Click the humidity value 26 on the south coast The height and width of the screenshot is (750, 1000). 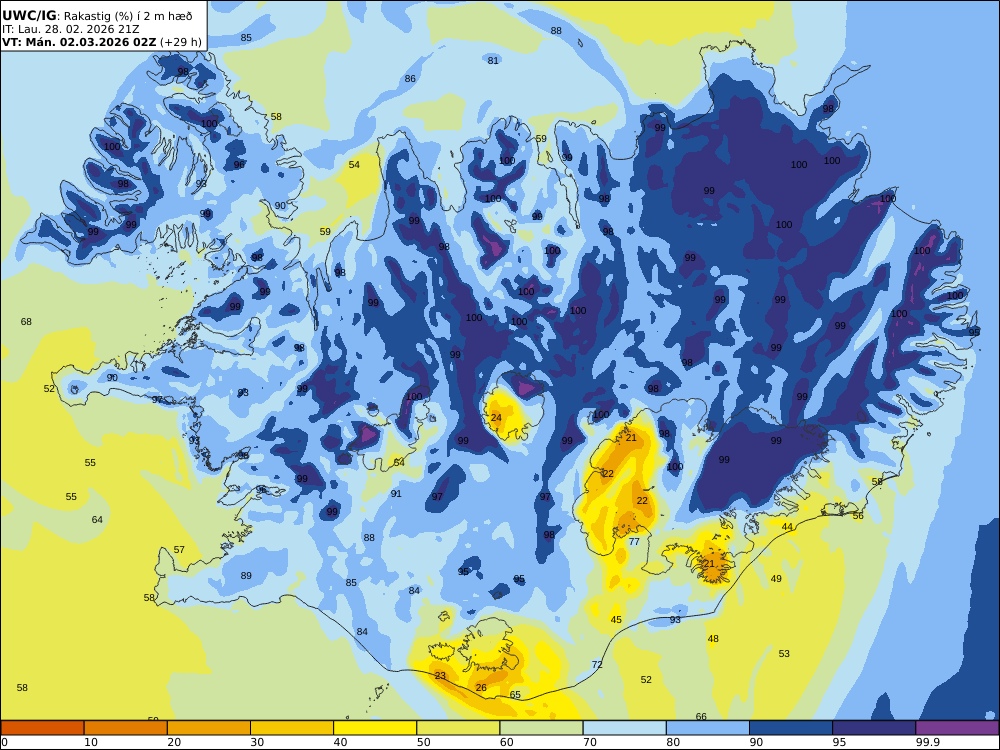click(x=482, y=687)
